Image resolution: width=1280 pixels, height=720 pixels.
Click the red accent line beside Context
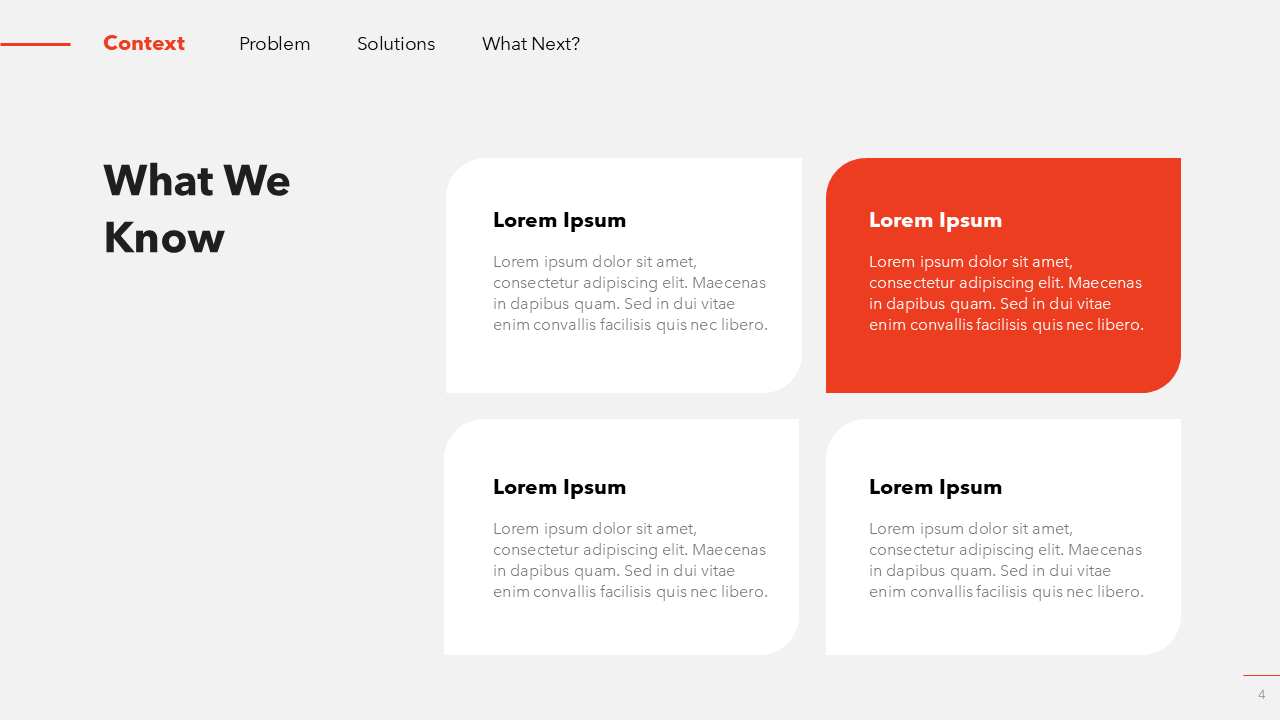point(35,44)
